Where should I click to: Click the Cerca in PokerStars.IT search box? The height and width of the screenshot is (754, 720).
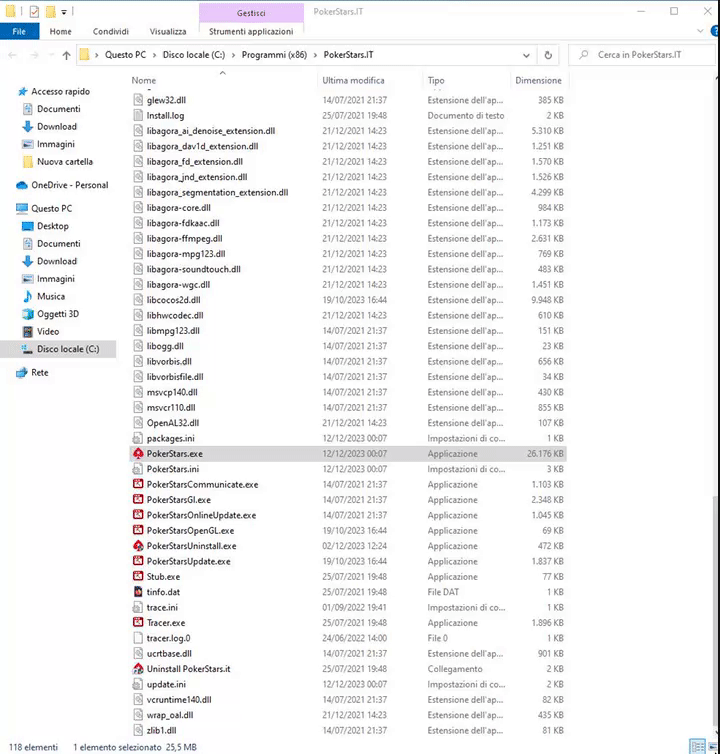tap(642, 55)
